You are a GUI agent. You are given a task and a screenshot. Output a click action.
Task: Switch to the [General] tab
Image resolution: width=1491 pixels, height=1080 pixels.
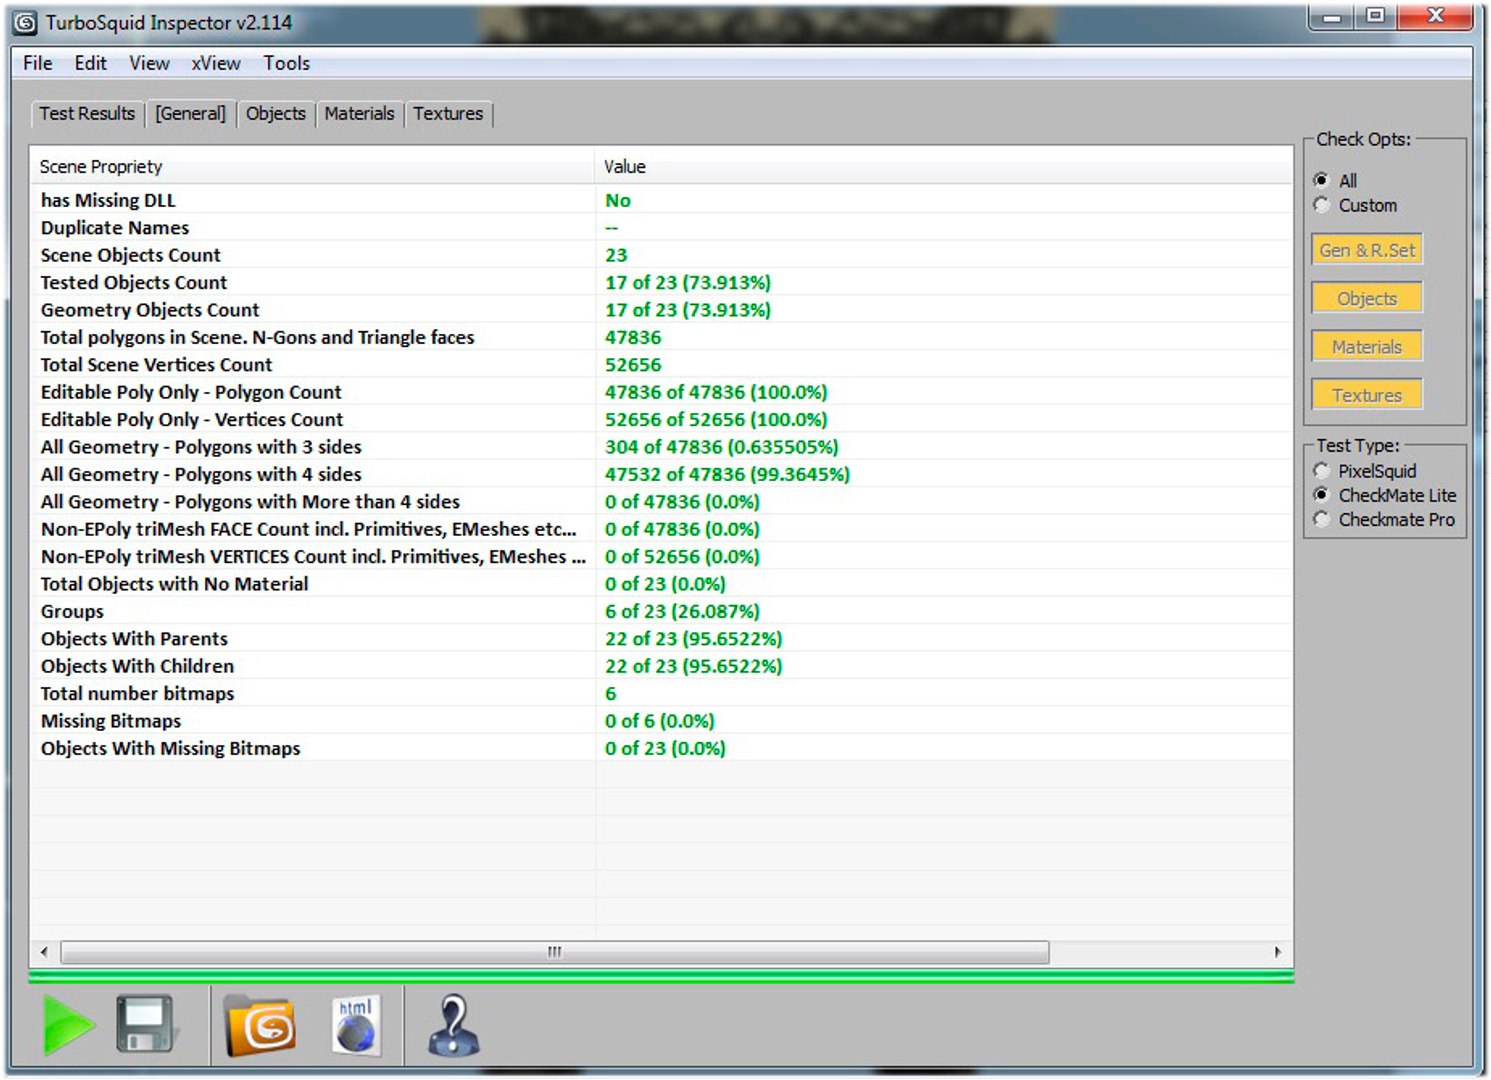[190, 114]
